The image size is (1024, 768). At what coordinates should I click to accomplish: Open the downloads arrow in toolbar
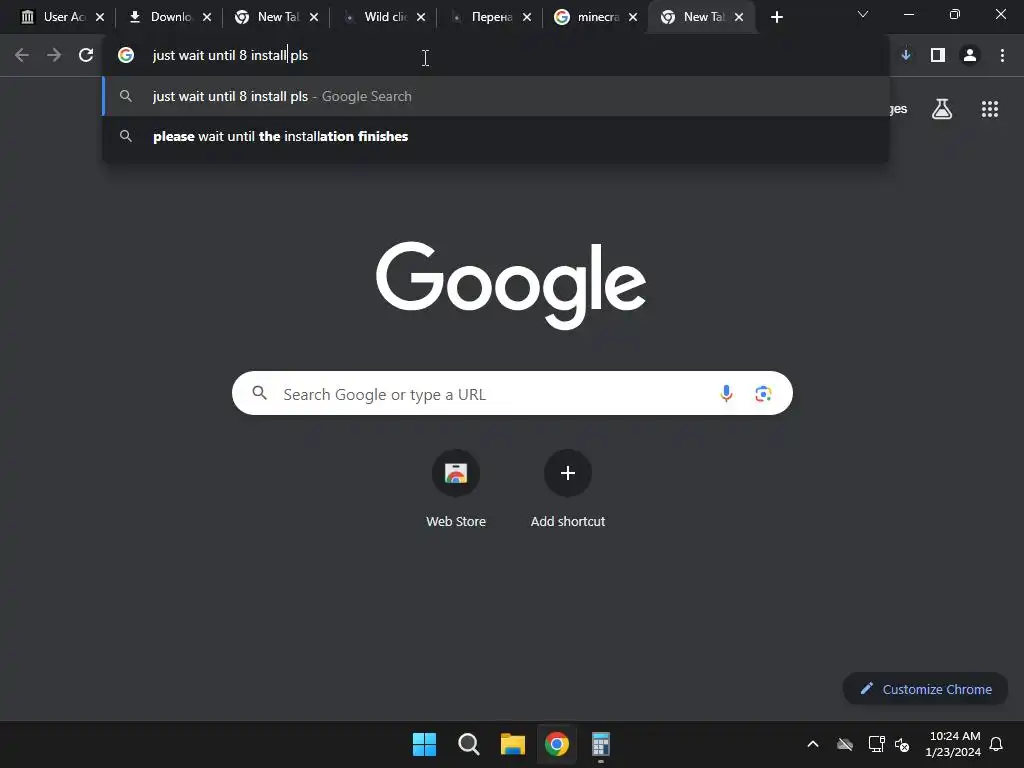pyautogui.click(x=906, y=56)
